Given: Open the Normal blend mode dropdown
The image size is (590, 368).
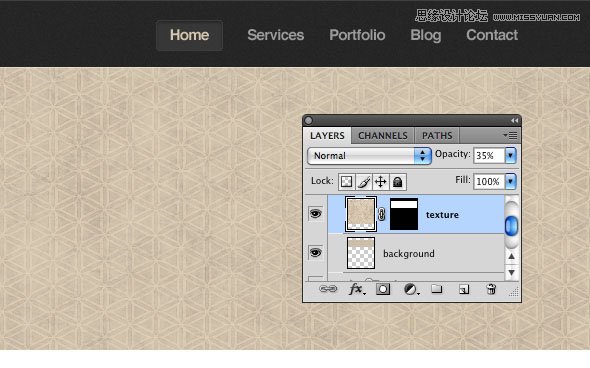Looking at the screenshot, I should tap(369, 155).
